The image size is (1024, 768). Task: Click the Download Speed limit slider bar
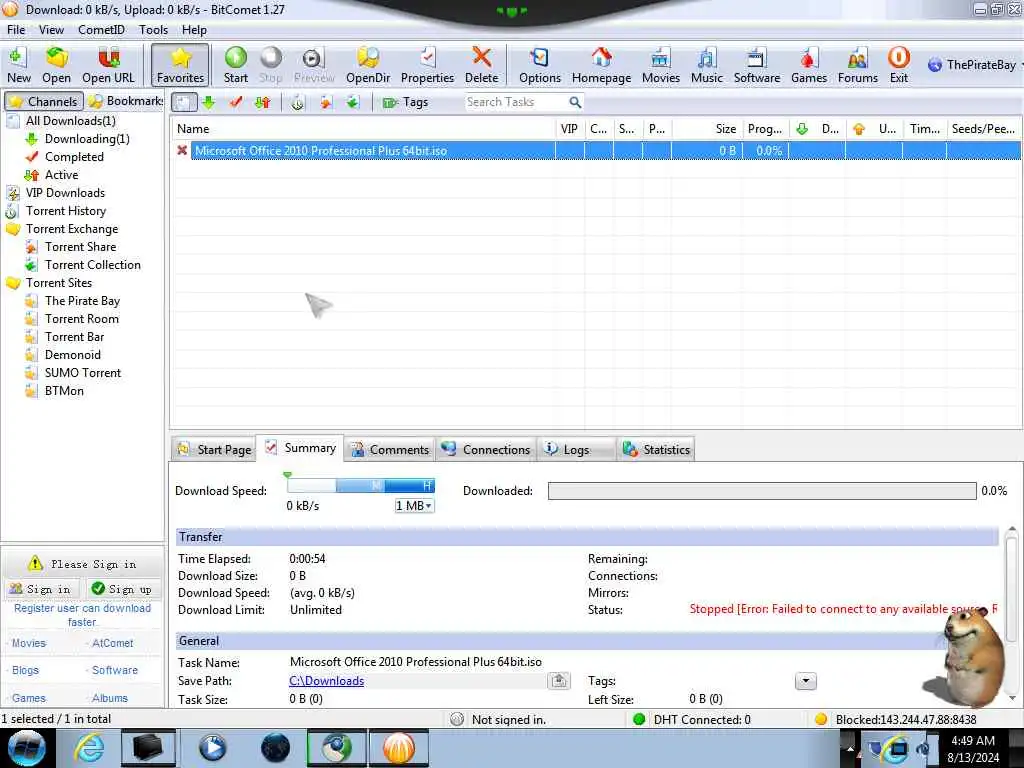click(x=360, y=486)
